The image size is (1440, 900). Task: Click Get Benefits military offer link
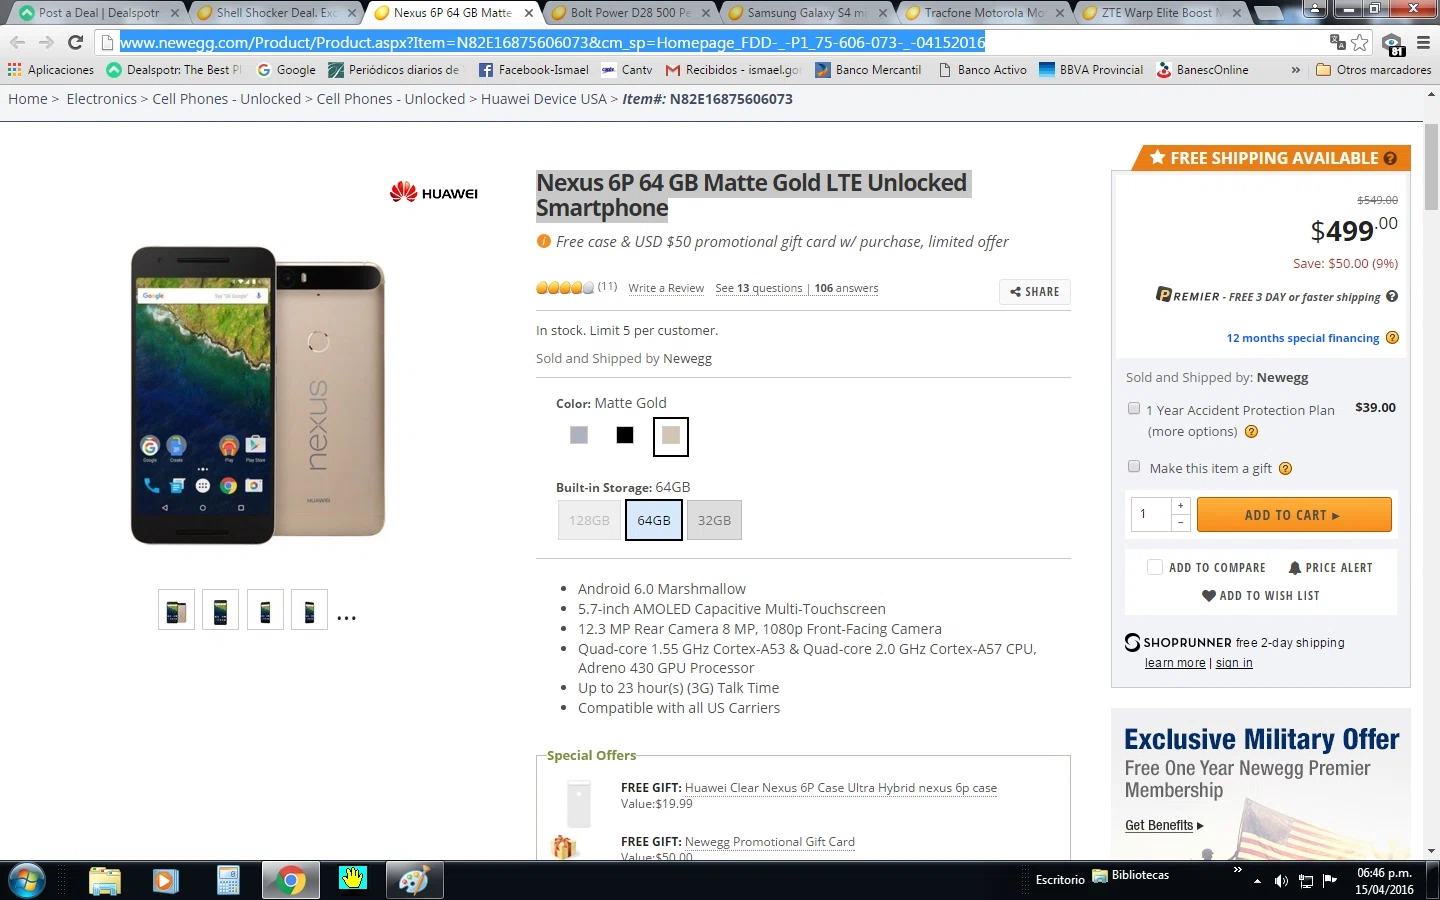click(1164, 825)
